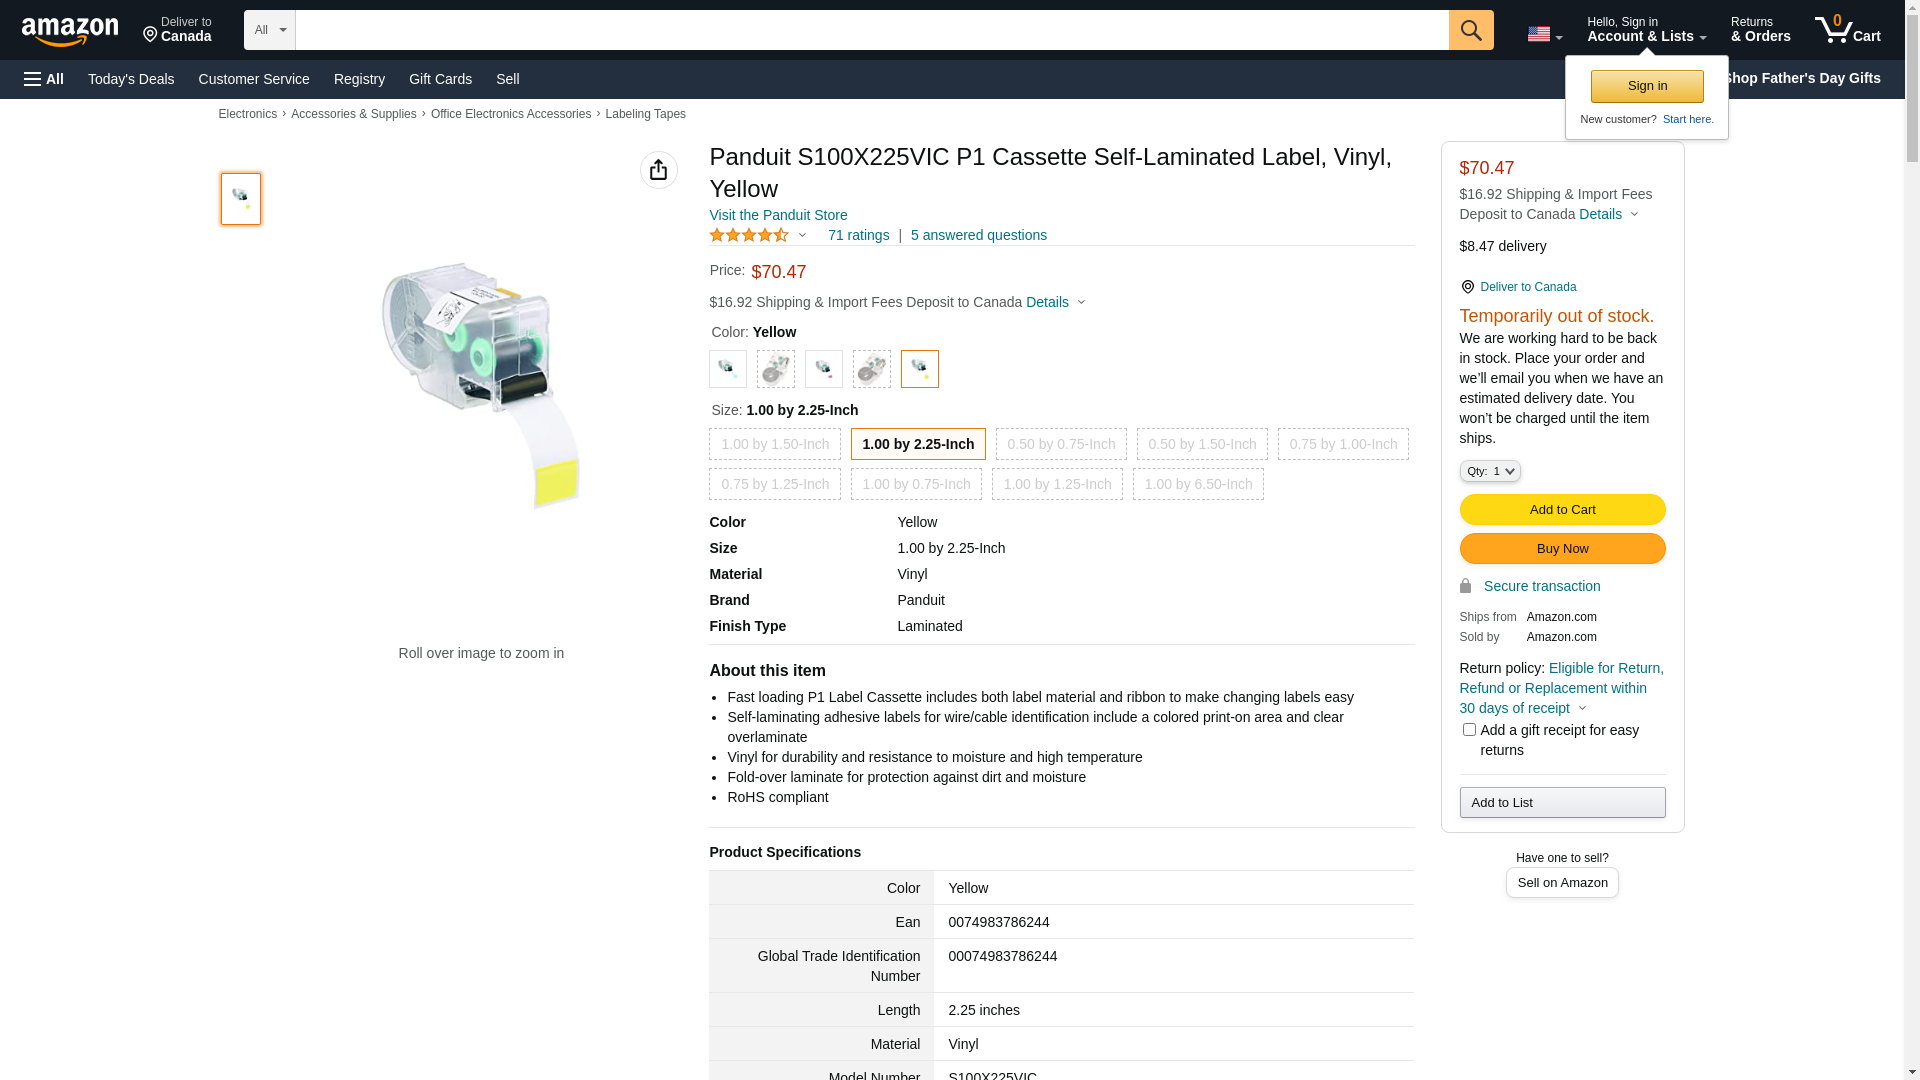
Task: Open Customer Service in navigation bar
Action: tap(254, 79)
